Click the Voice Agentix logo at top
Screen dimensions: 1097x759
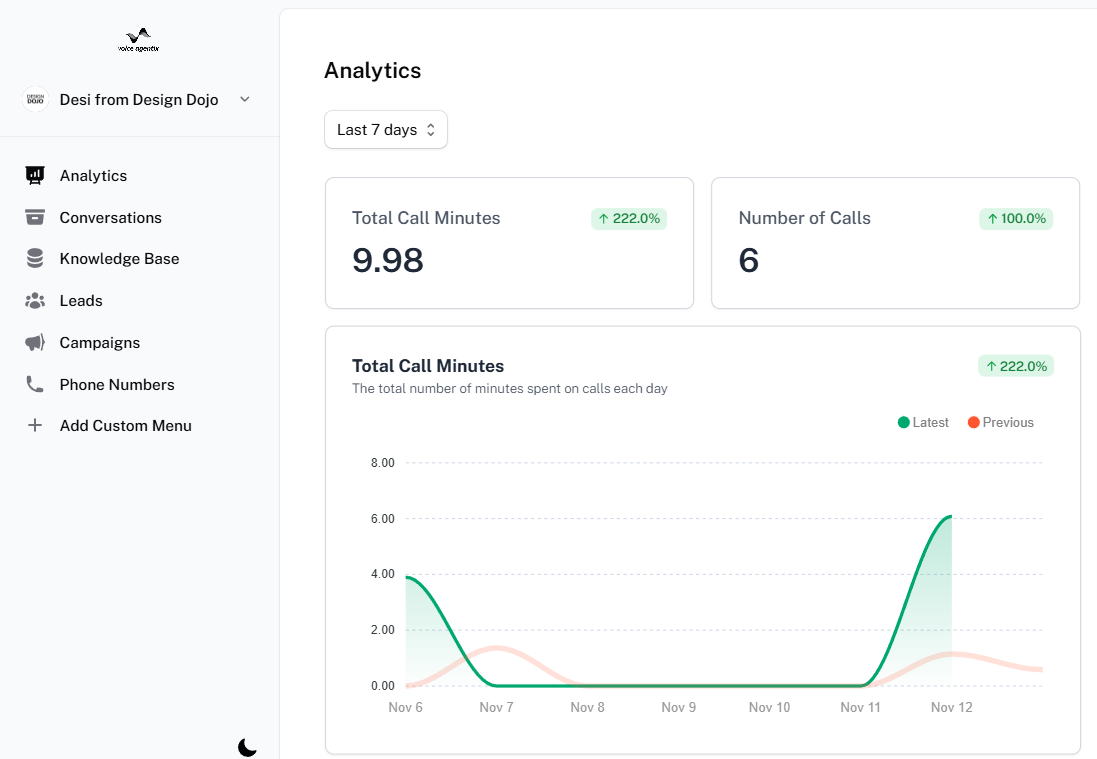coord(138,40)
